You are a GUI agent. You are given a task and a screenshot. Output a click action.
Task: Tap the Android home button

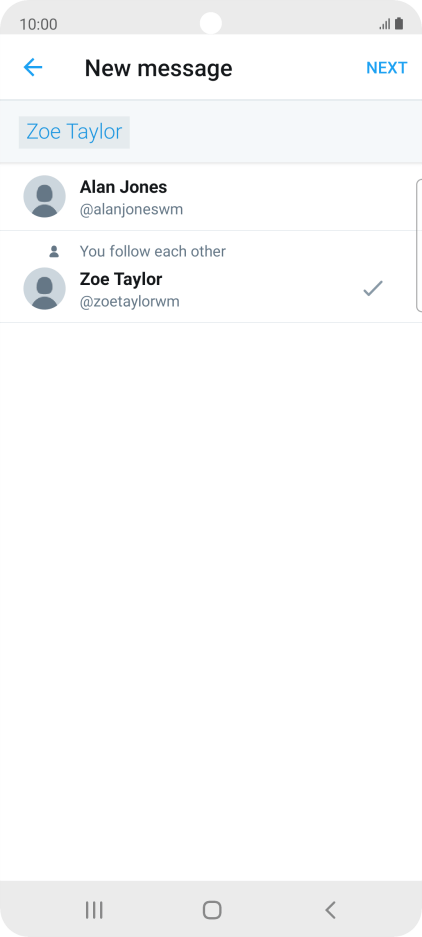pos(212,910)
